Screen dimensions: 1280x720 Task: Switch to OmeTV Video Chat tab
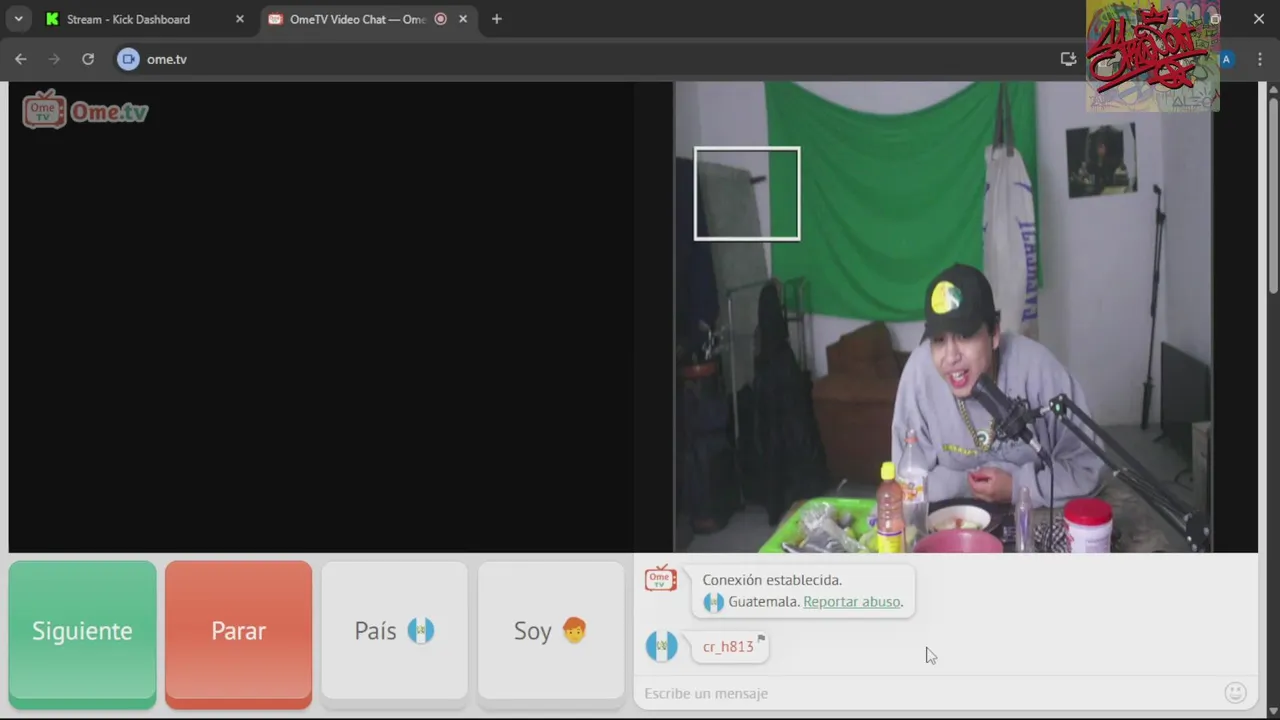pos(357,19)
